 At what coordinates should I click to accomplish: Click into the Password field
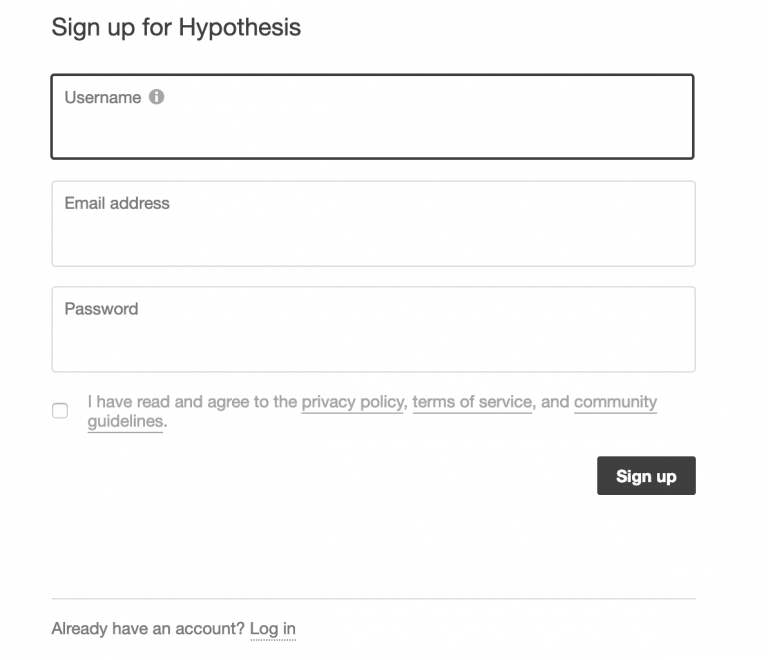373,330
